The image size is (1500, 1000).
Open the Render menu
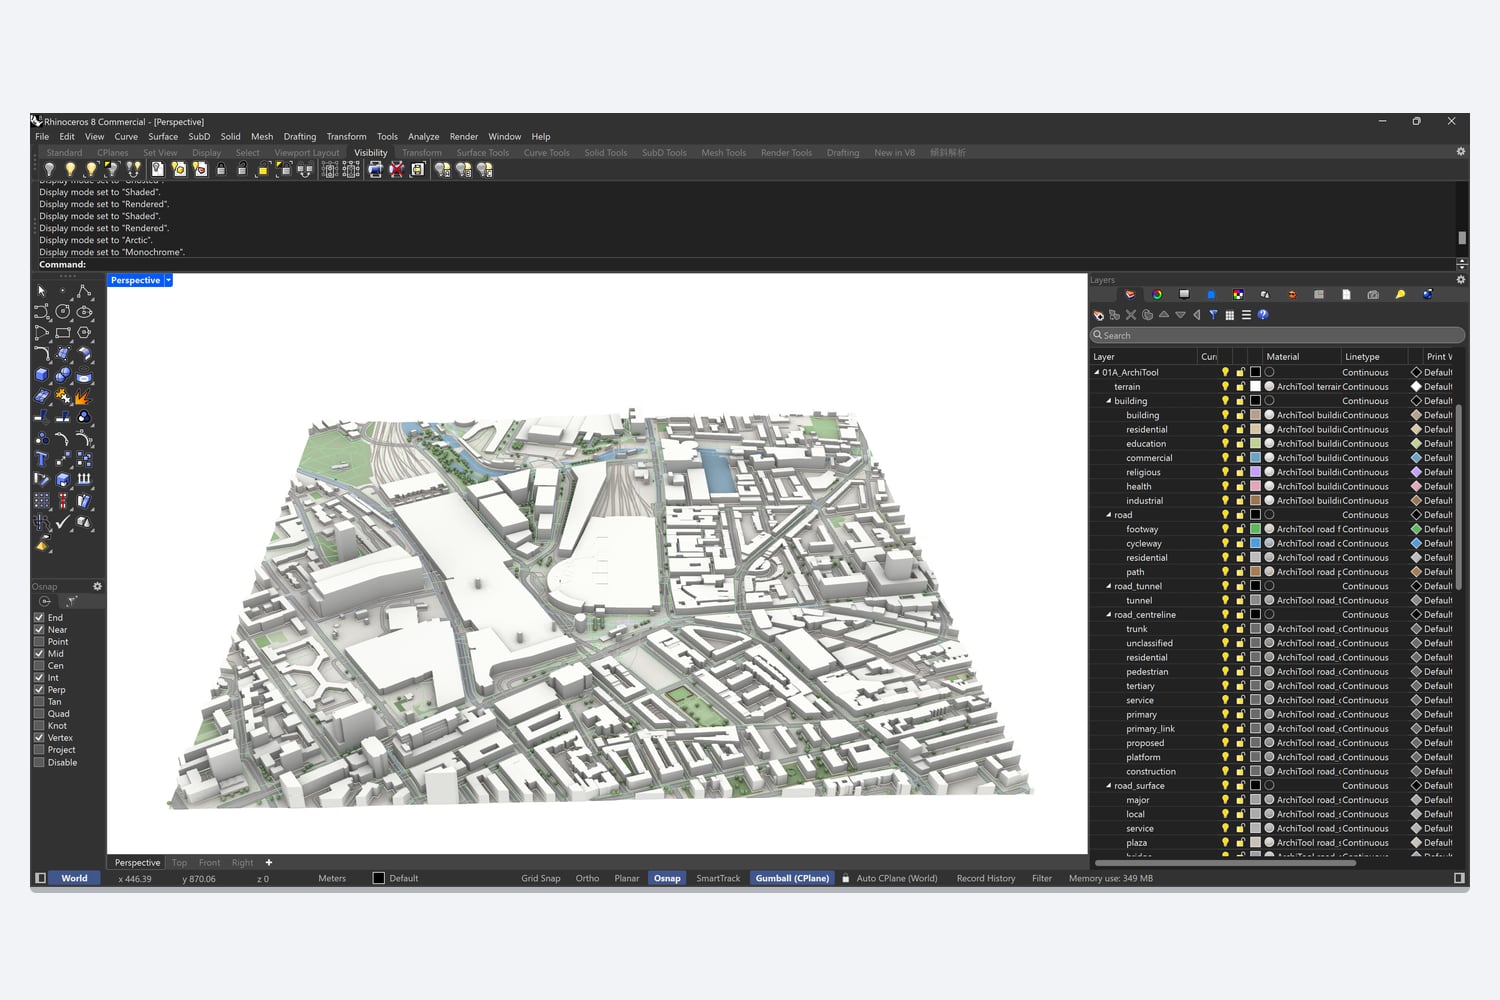pyautogui.click(x=464, y=137)
